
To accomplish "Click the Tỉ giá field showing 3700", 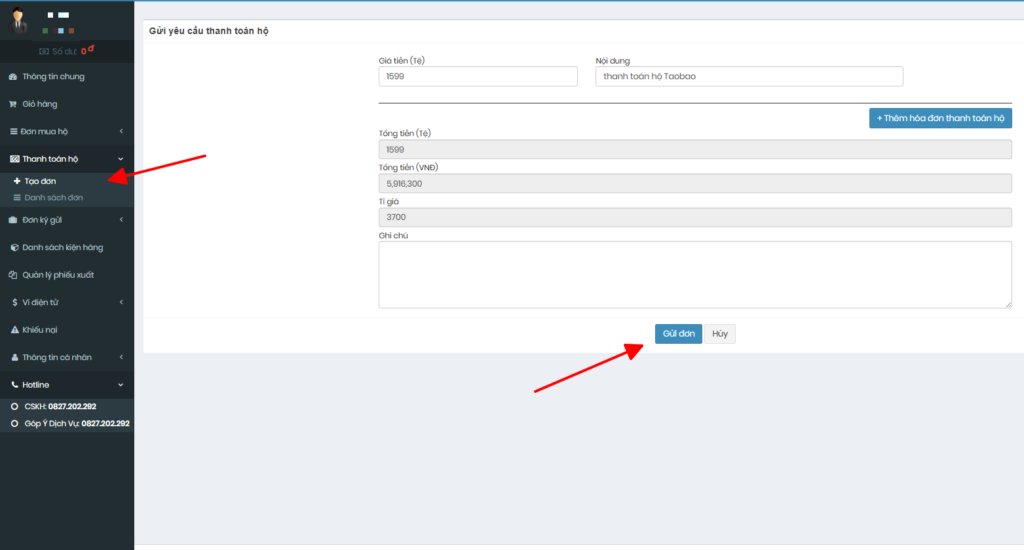I will click(696, 217).
